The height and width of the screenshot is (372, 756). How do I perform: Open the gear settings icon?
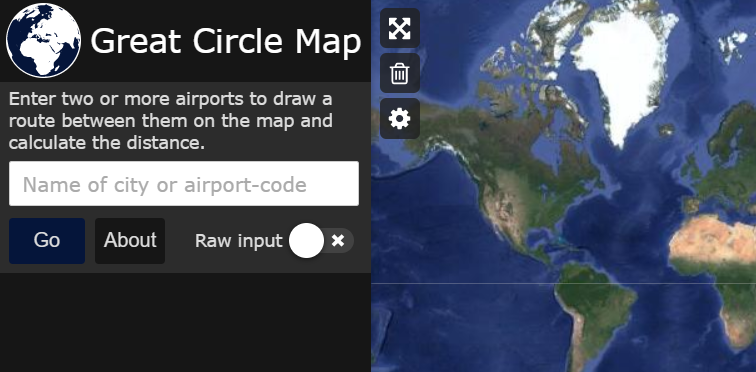400,119
